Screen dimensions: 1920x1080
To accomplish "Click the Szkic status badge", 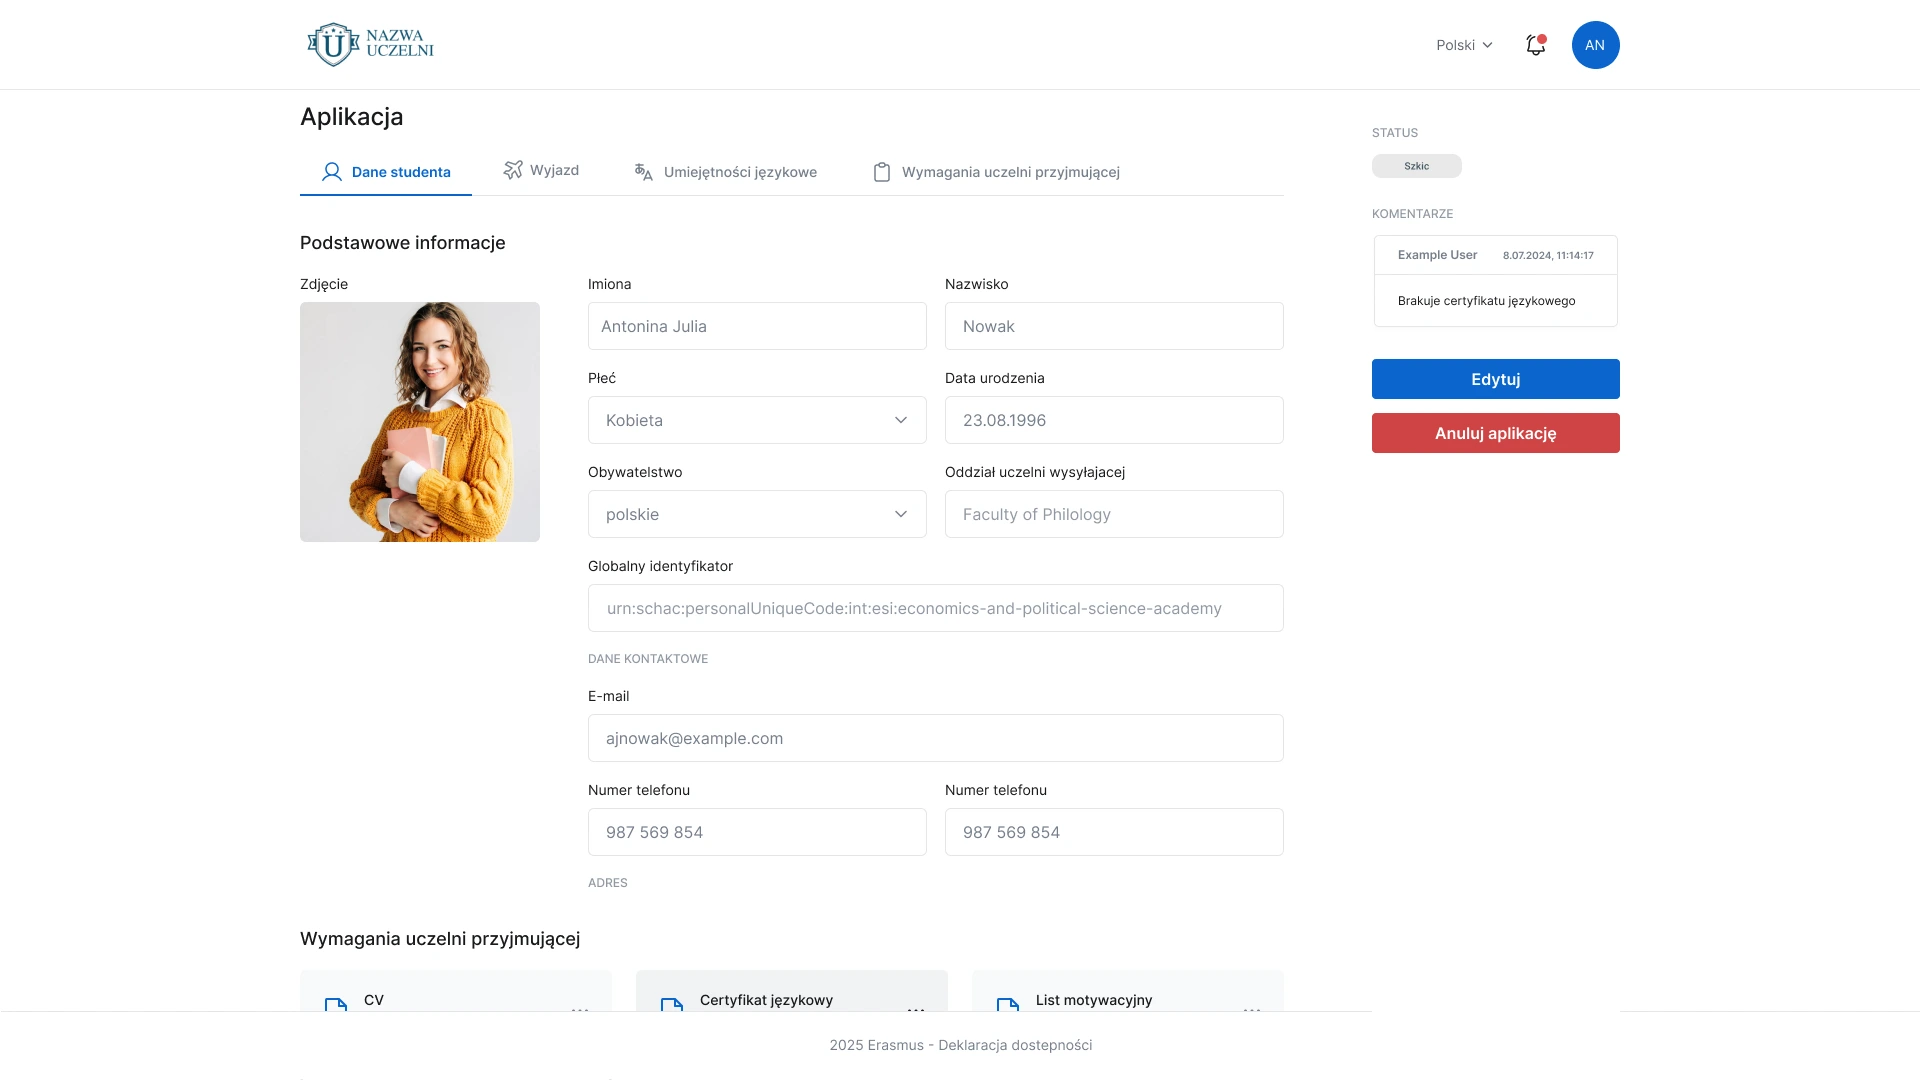I will pyautogui.click(x=1416, y=165).
